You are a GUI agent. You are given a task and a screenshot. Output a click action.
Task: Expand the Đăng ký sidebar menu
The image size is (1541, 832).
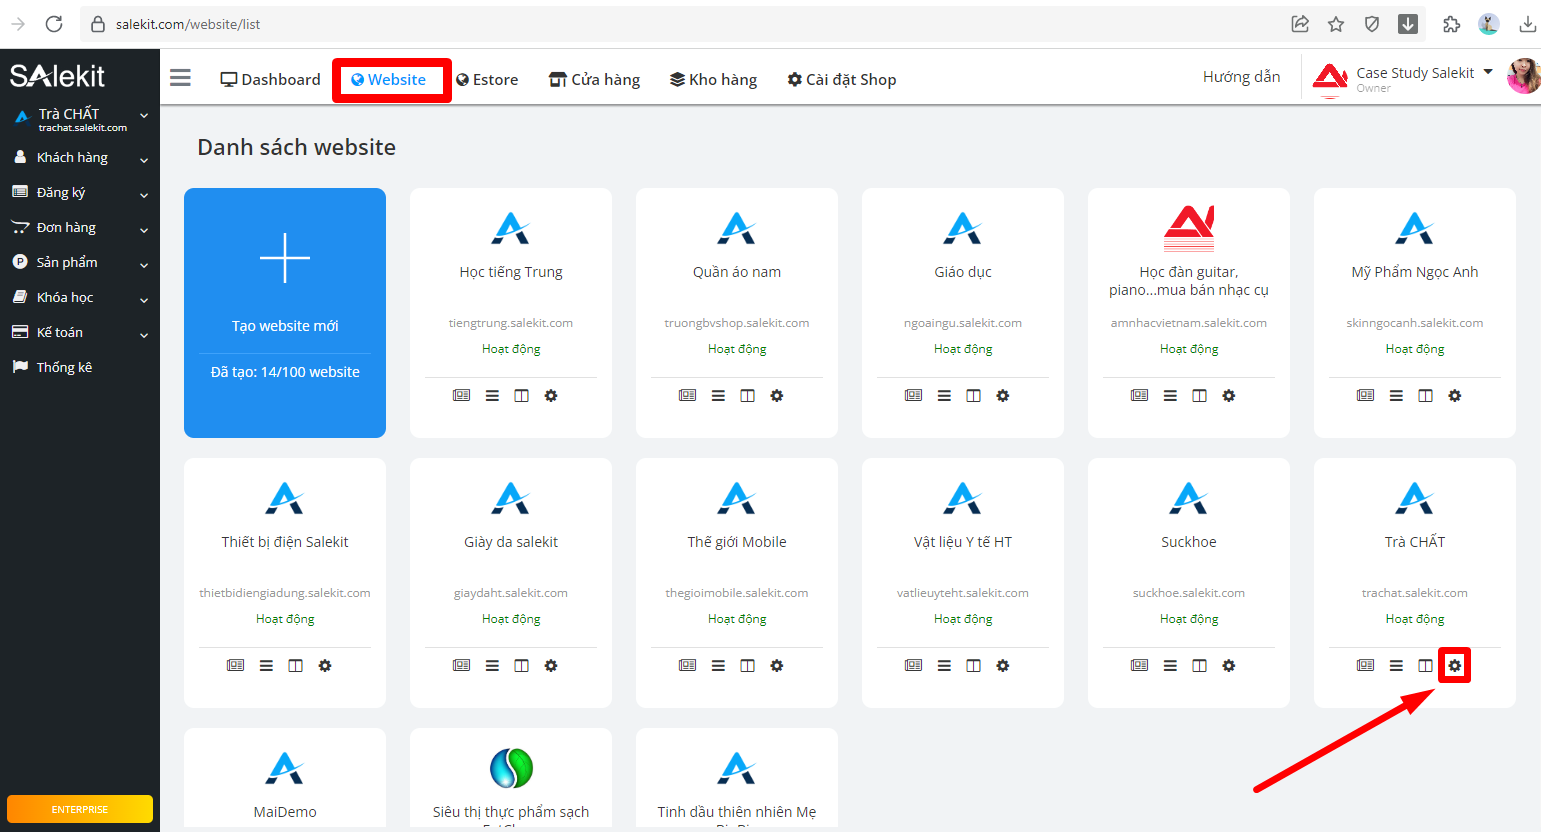point(80,193)
